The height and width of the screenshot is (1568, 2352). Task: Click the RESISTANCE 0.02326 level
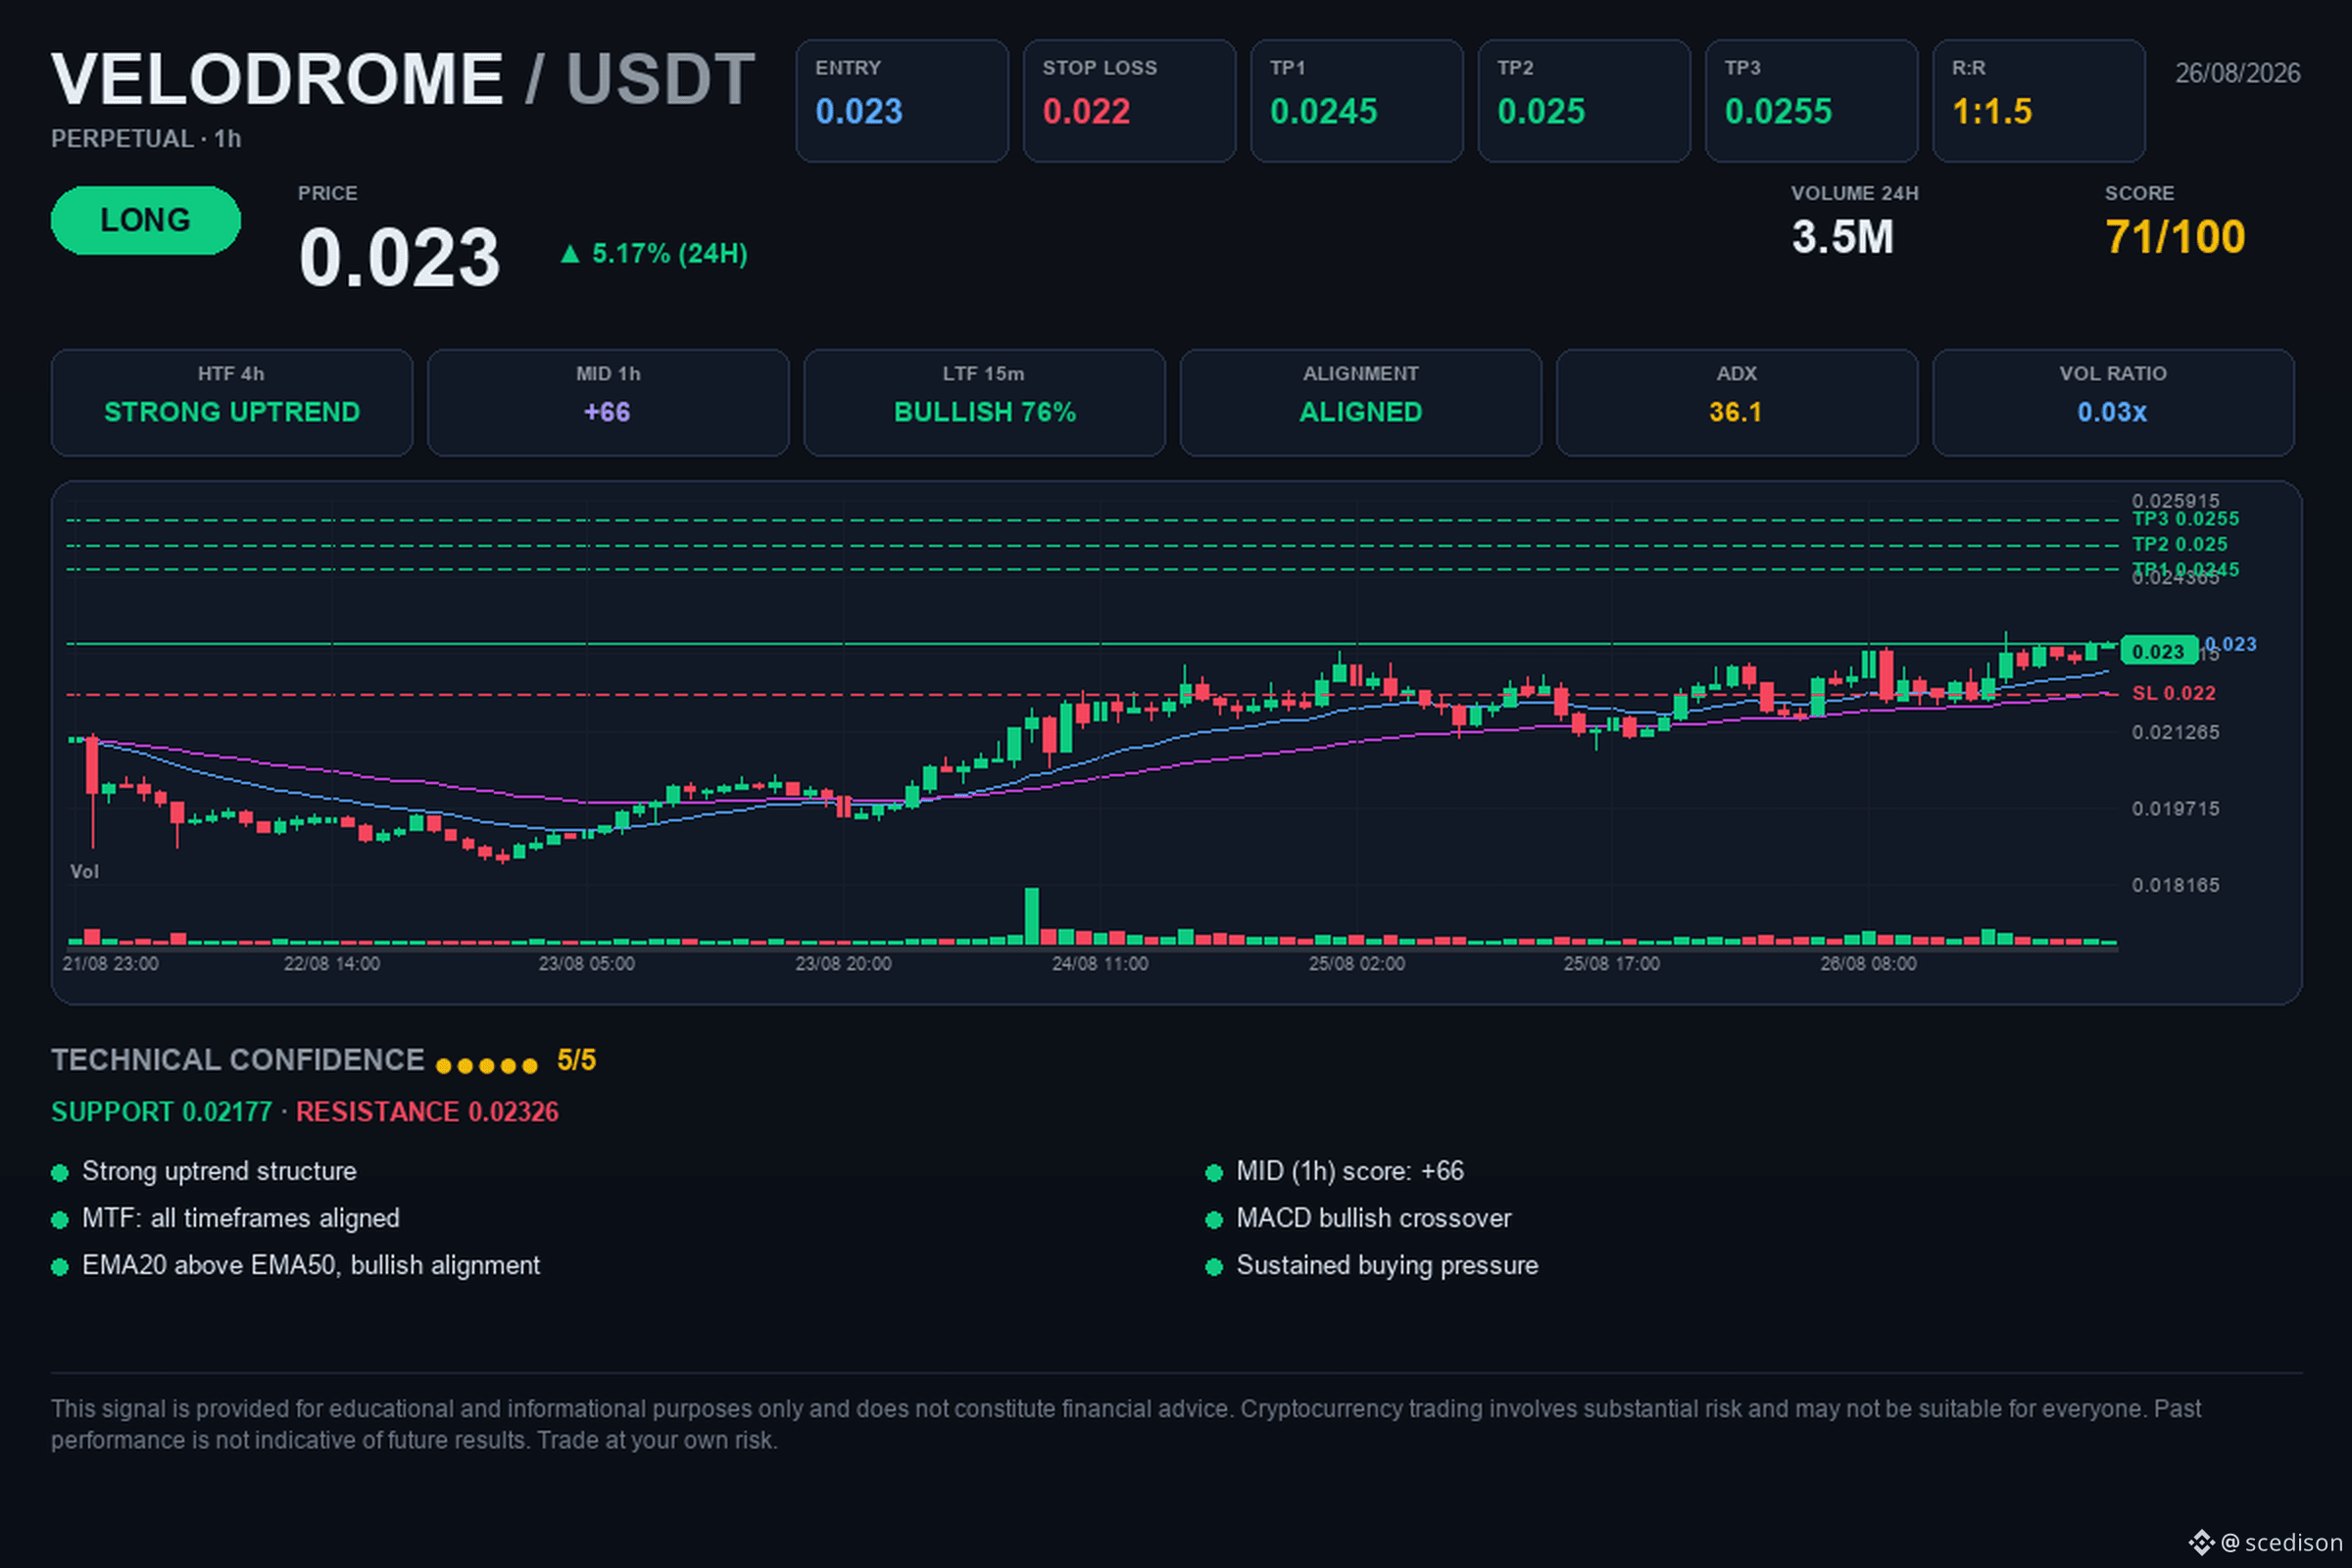(427, 1112)
